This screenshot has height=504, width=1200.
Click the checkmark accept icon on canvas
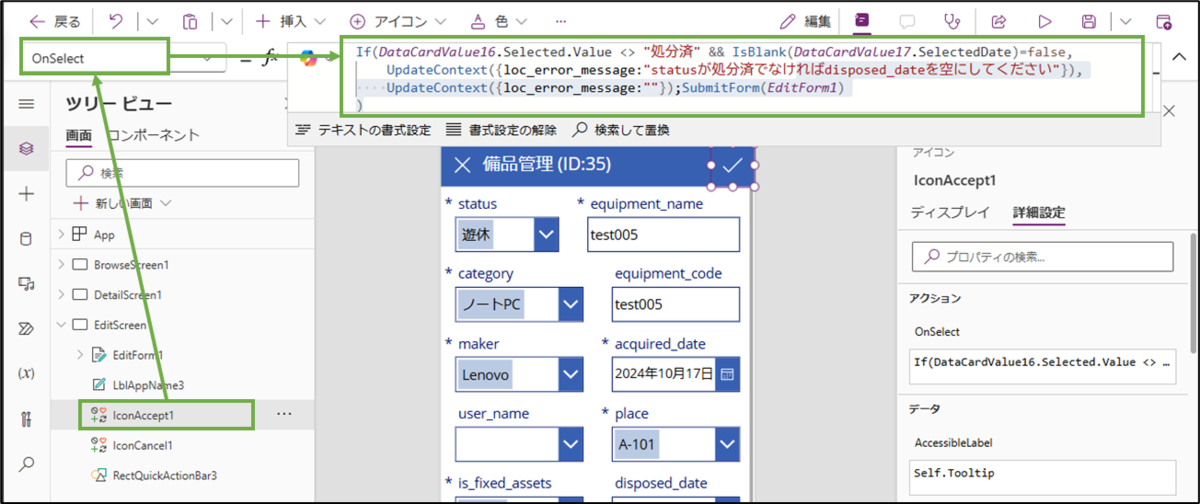(732, 165)
